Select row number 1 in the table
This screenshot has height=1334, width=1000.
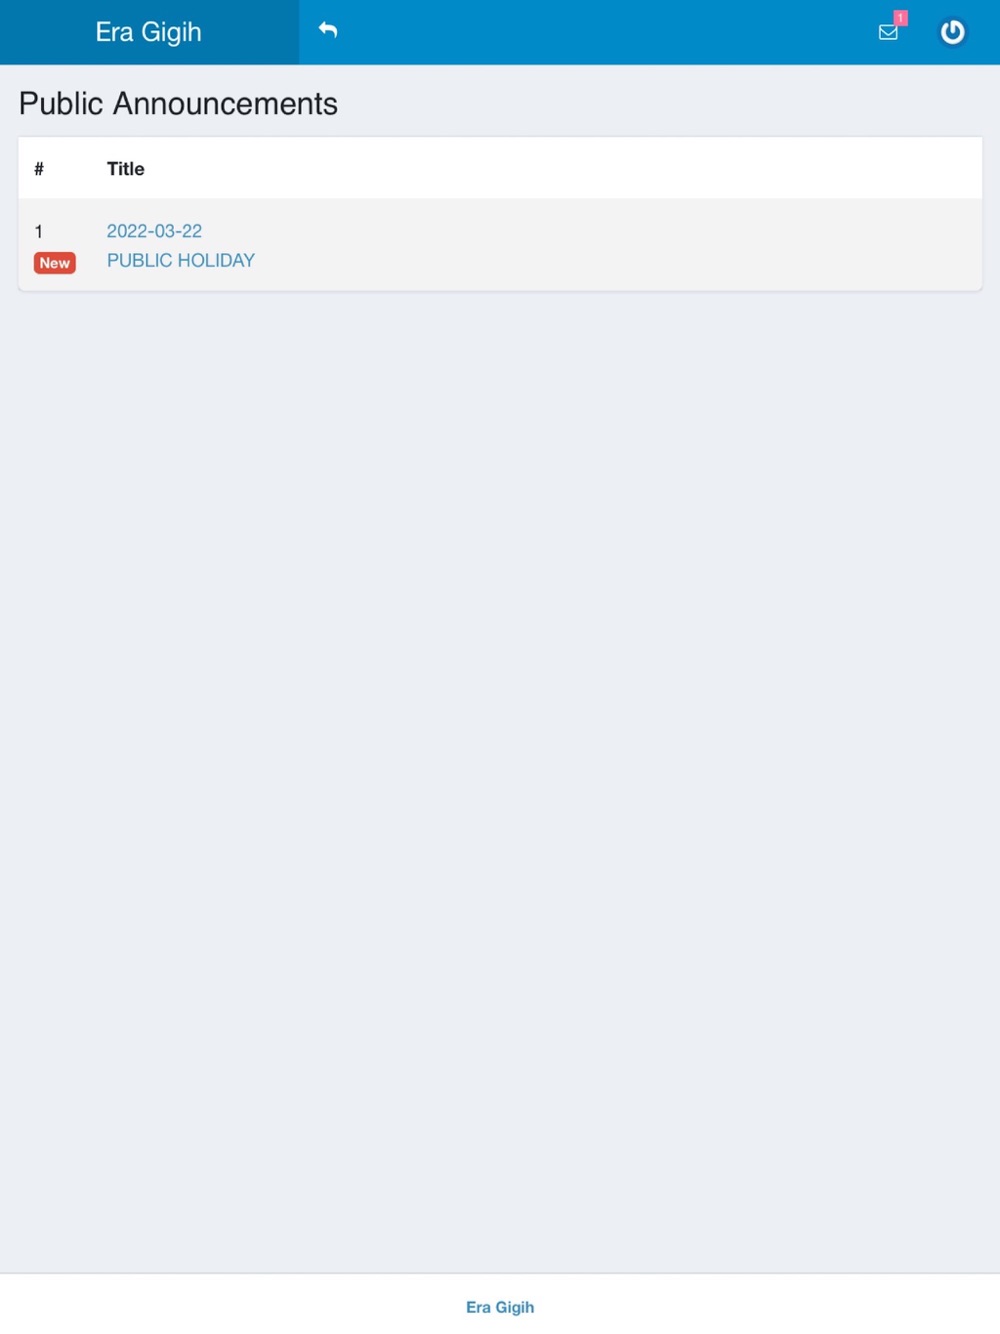[39, 231]
